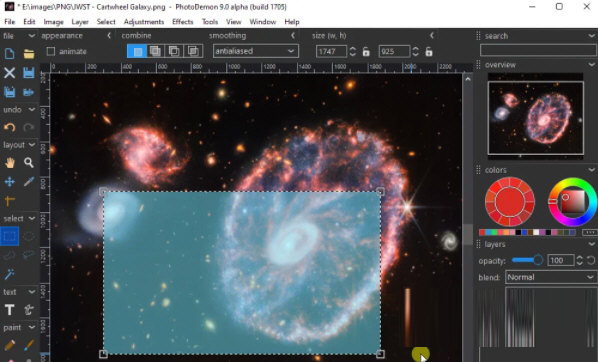The height and width of the screenshot is (362, 598).
Task: Close the image with the X icon
Action: point(10,72)
